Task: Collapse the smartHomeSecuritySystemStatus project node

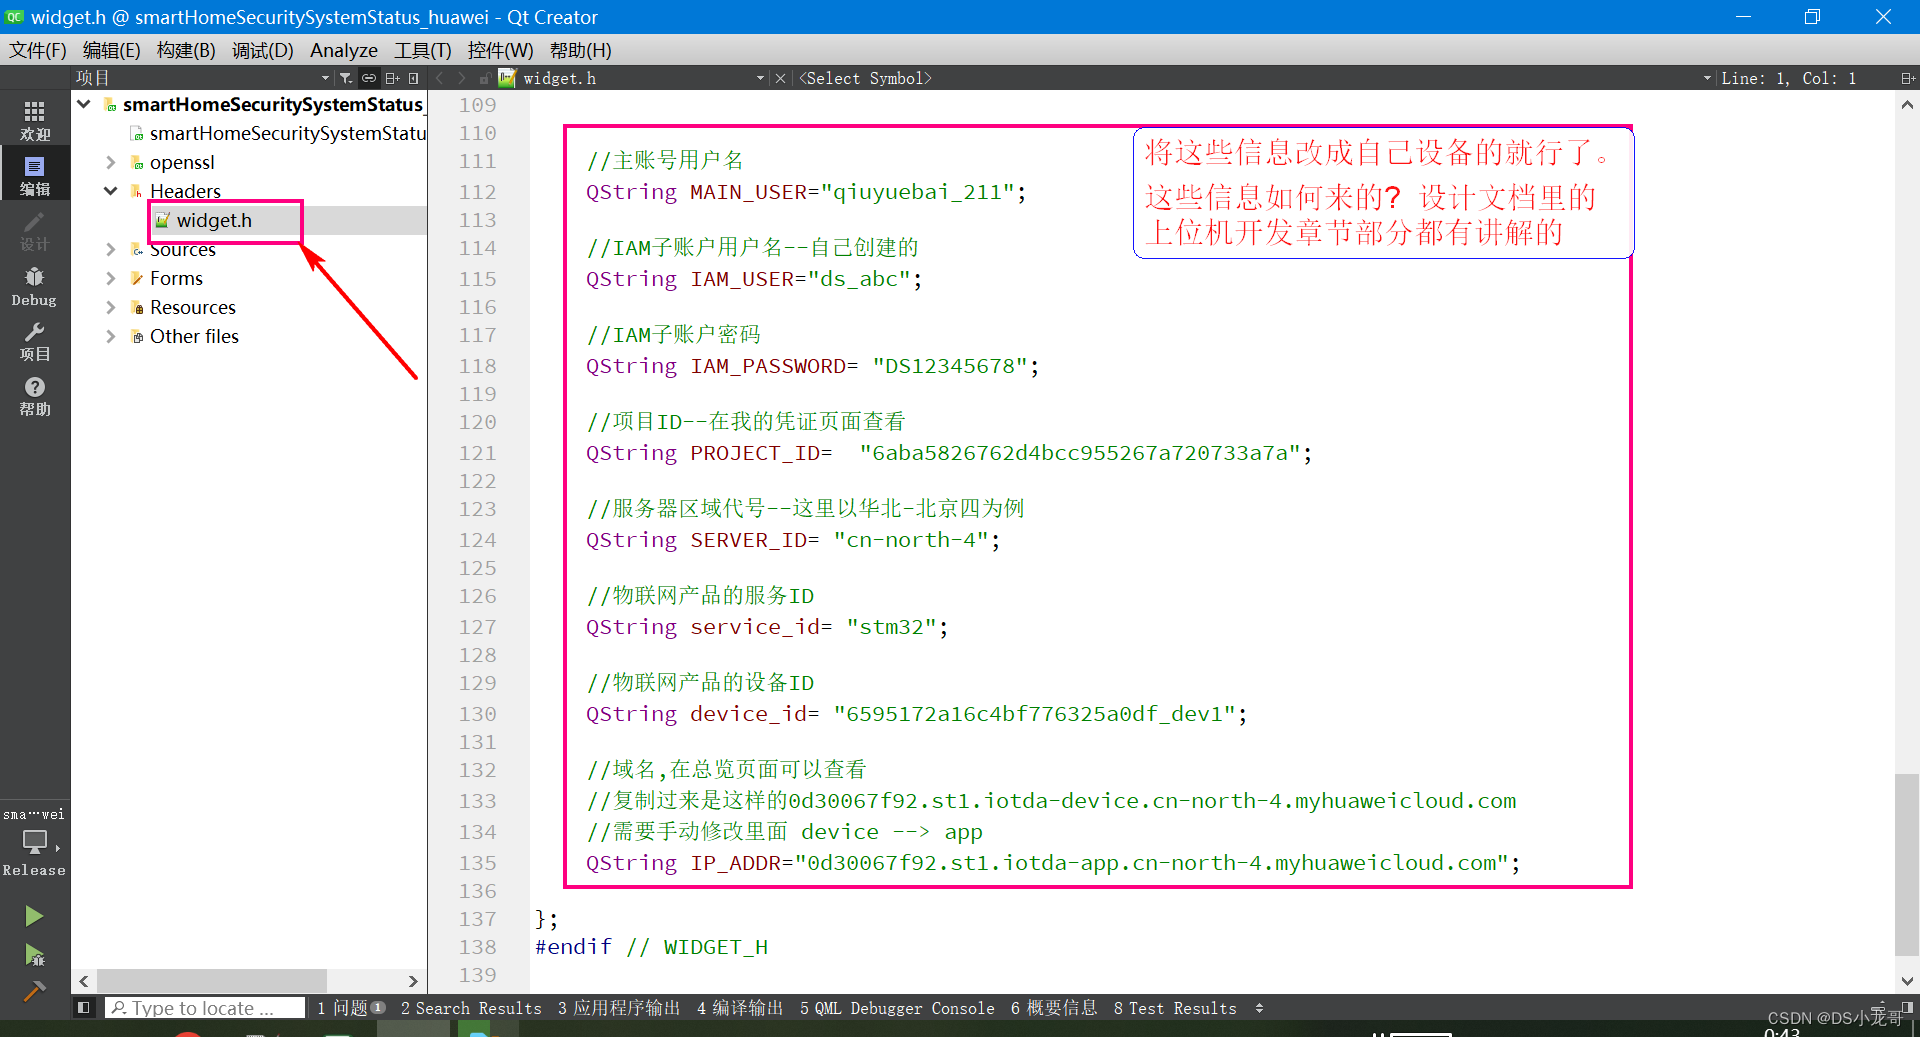Action: point(84,104)
